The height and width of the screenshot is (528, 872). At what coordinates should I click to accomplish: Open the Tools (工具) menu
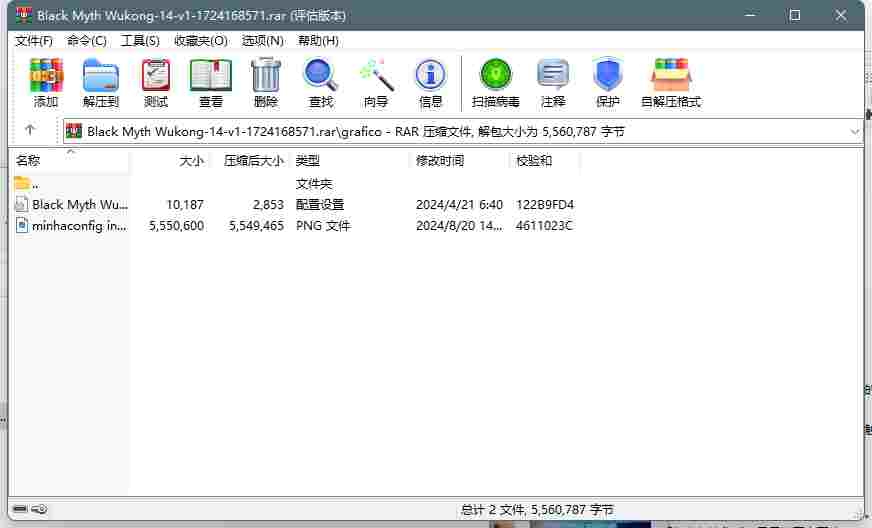point(140,41)
